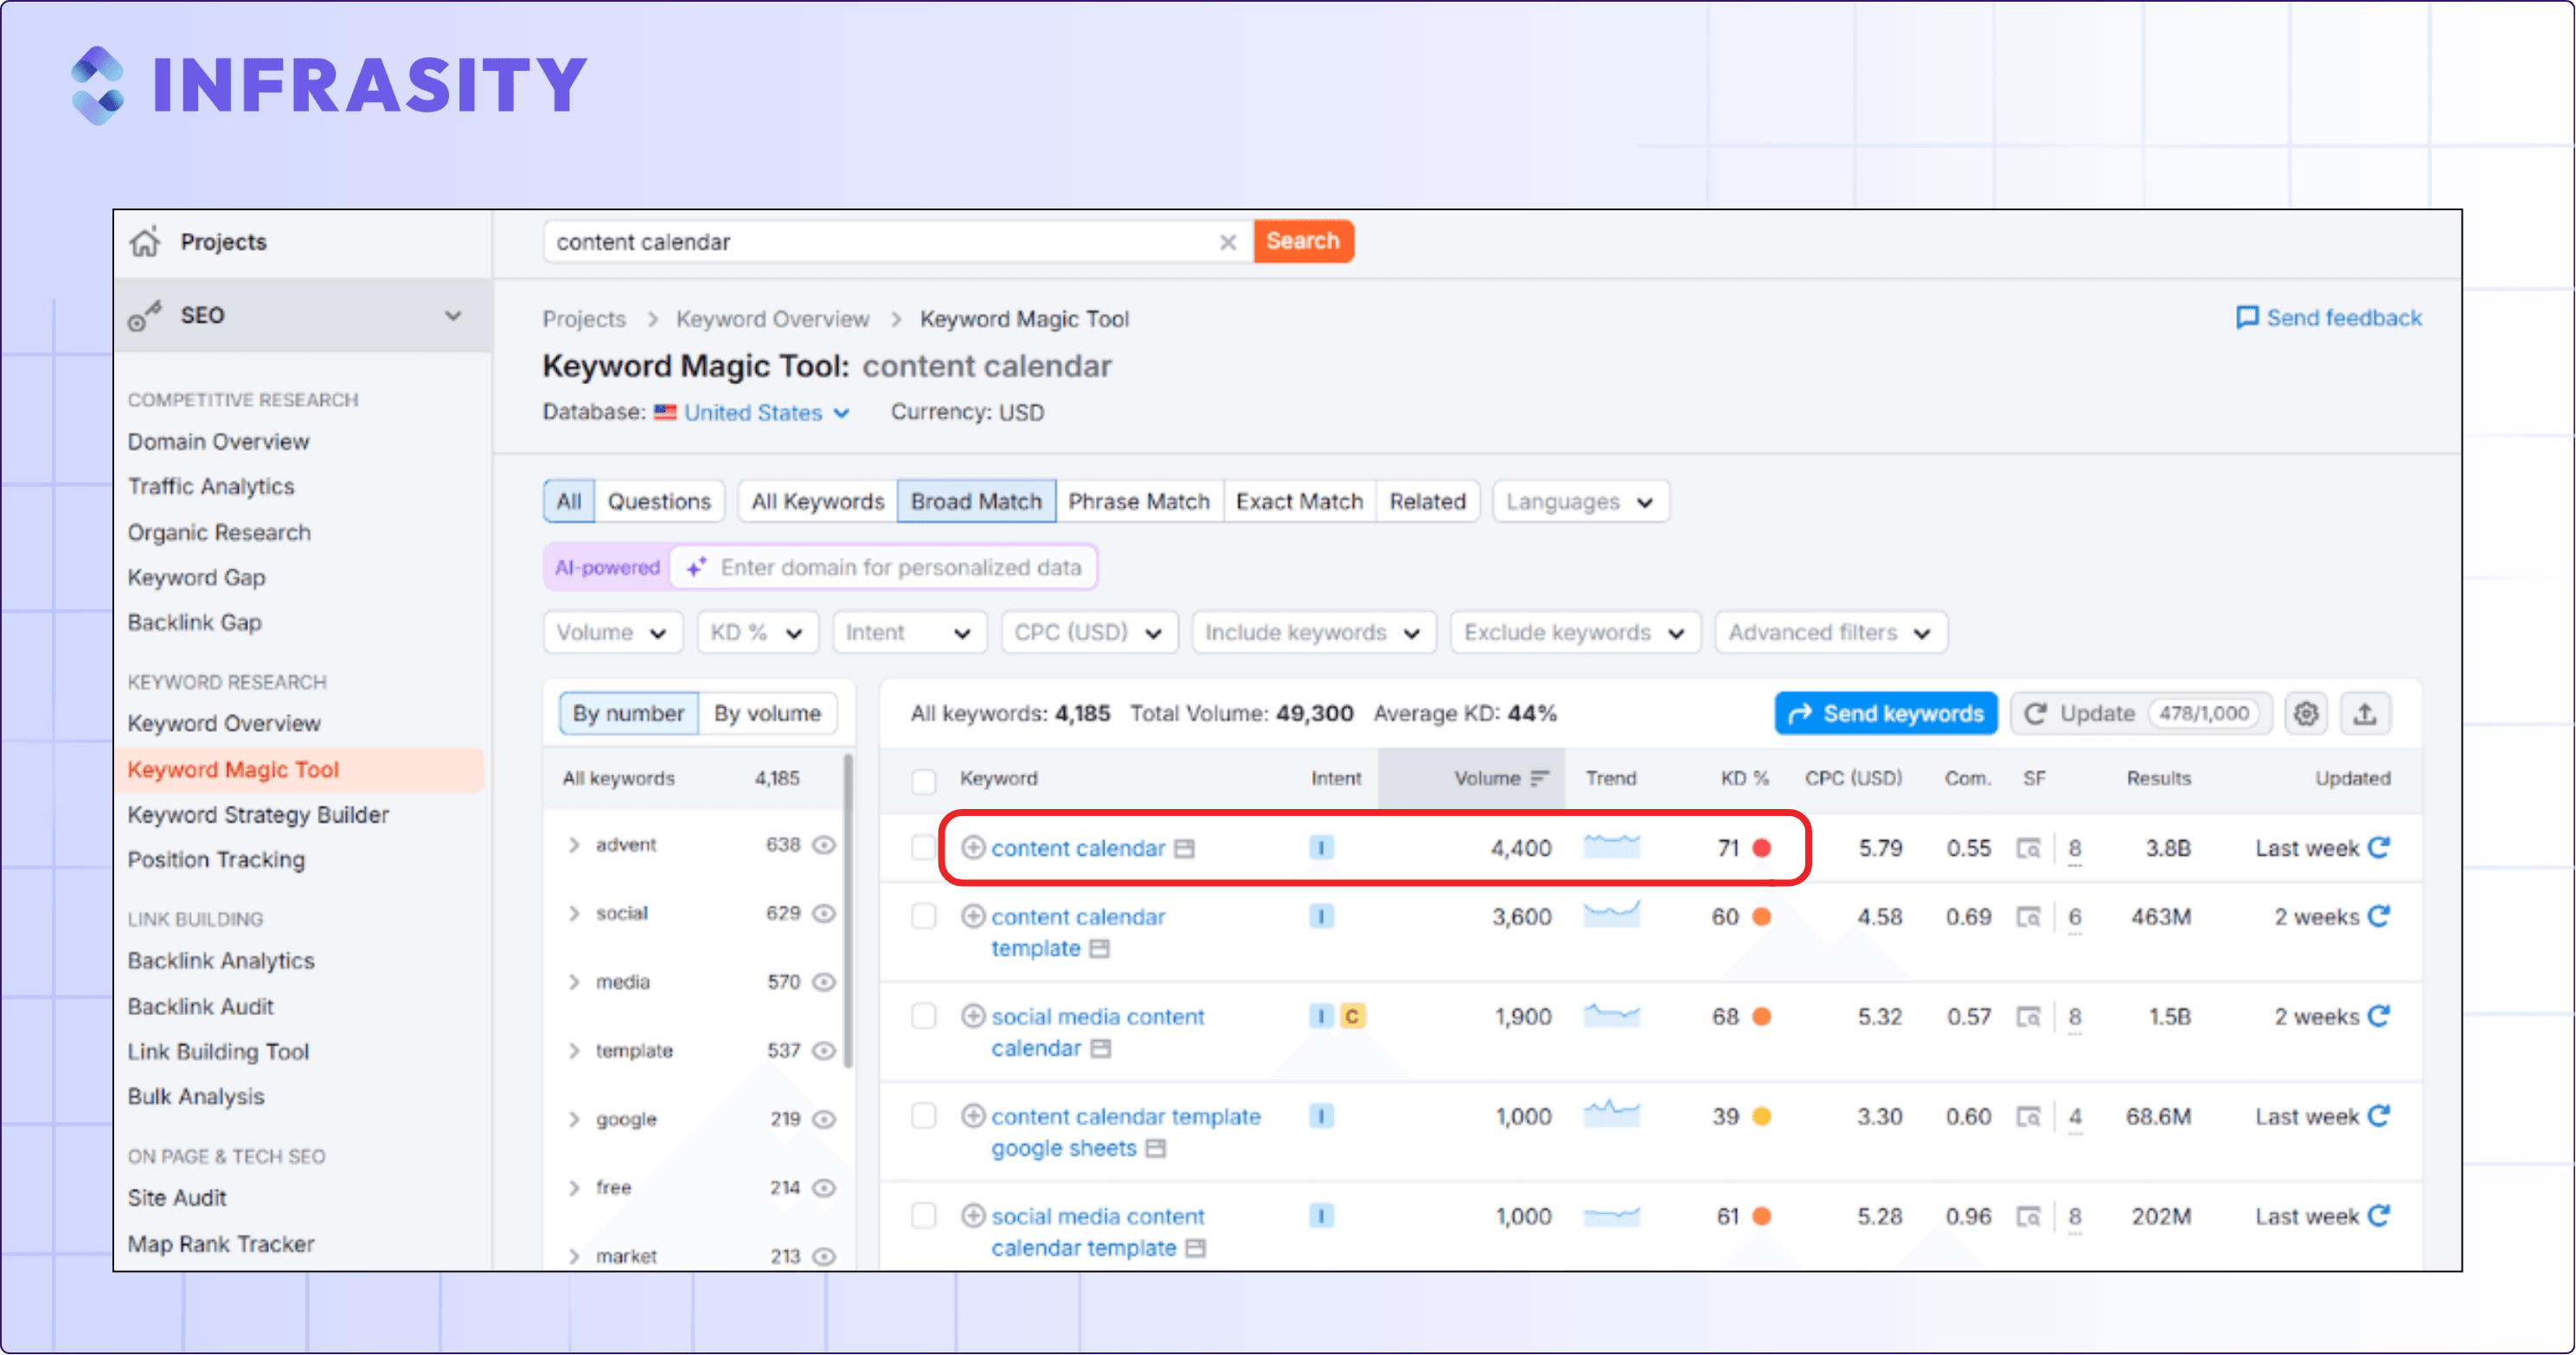Screen dimensions: 2576x1355
Task: Click the AI sparkle icon in domain field
Action: click(x=697, y=567)
